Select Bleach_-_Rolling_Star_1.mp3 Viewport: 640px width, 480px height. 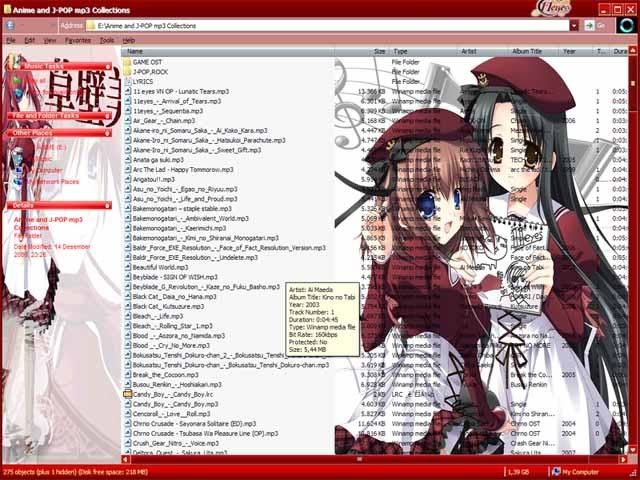coord(173,326)
